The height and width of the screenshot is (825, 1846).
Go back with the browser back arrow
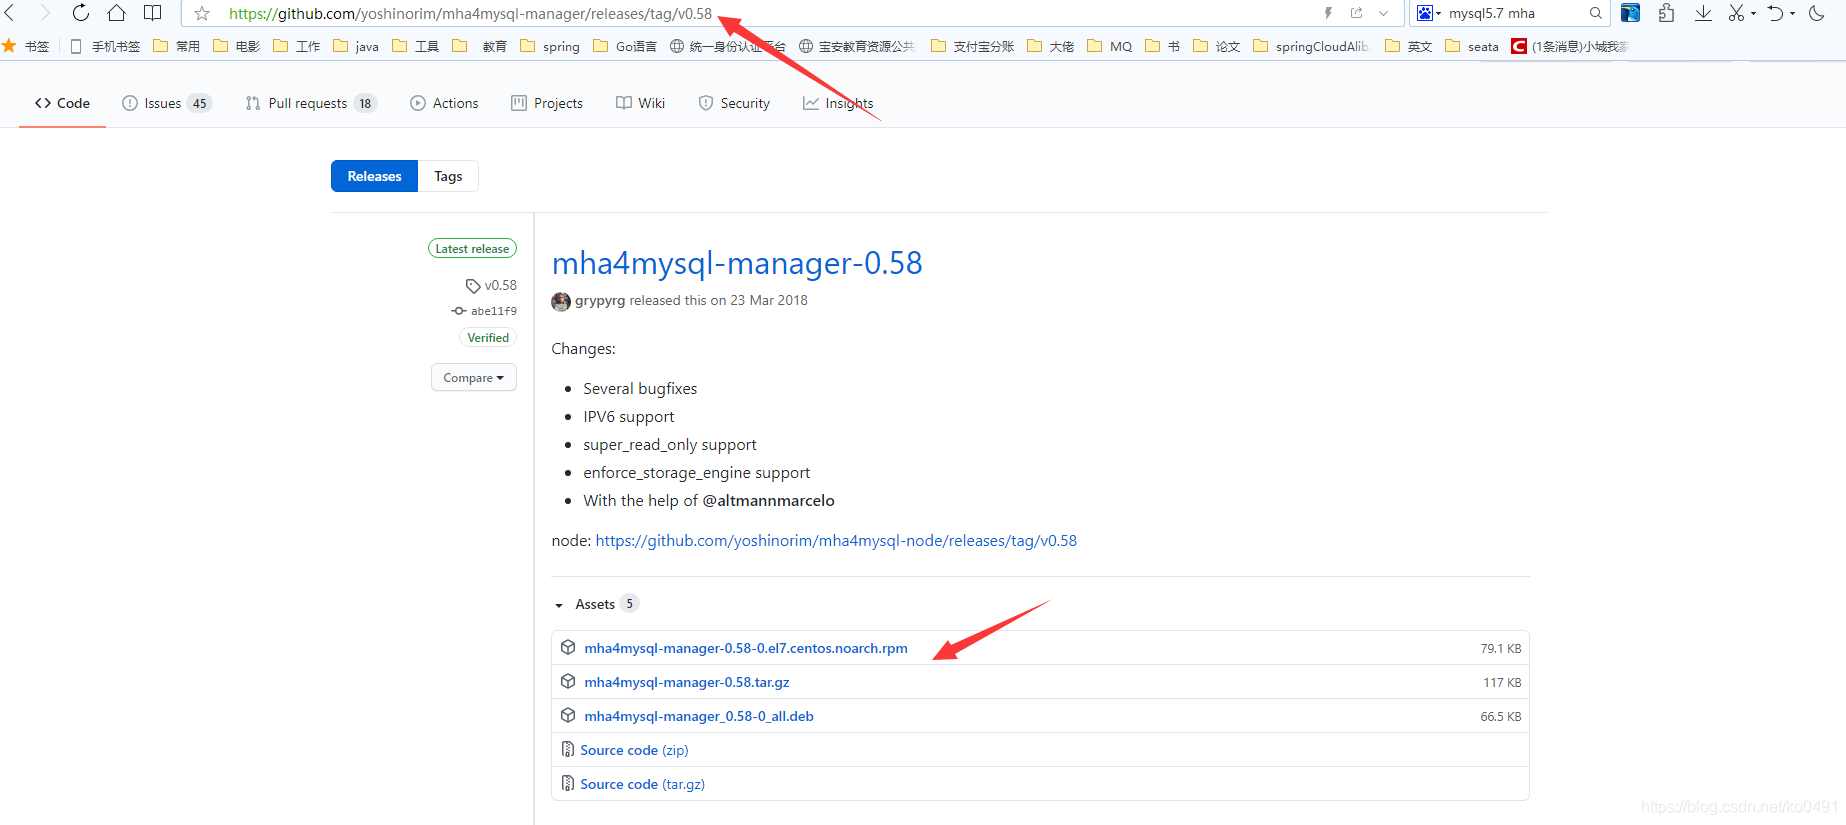coord(10,13)
